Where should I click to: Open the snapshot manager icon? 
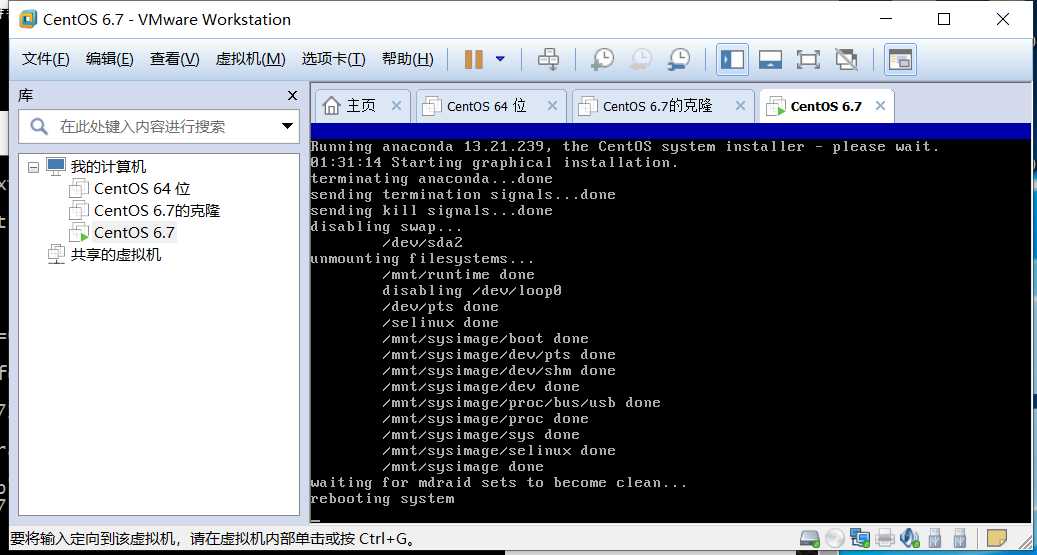679,60
